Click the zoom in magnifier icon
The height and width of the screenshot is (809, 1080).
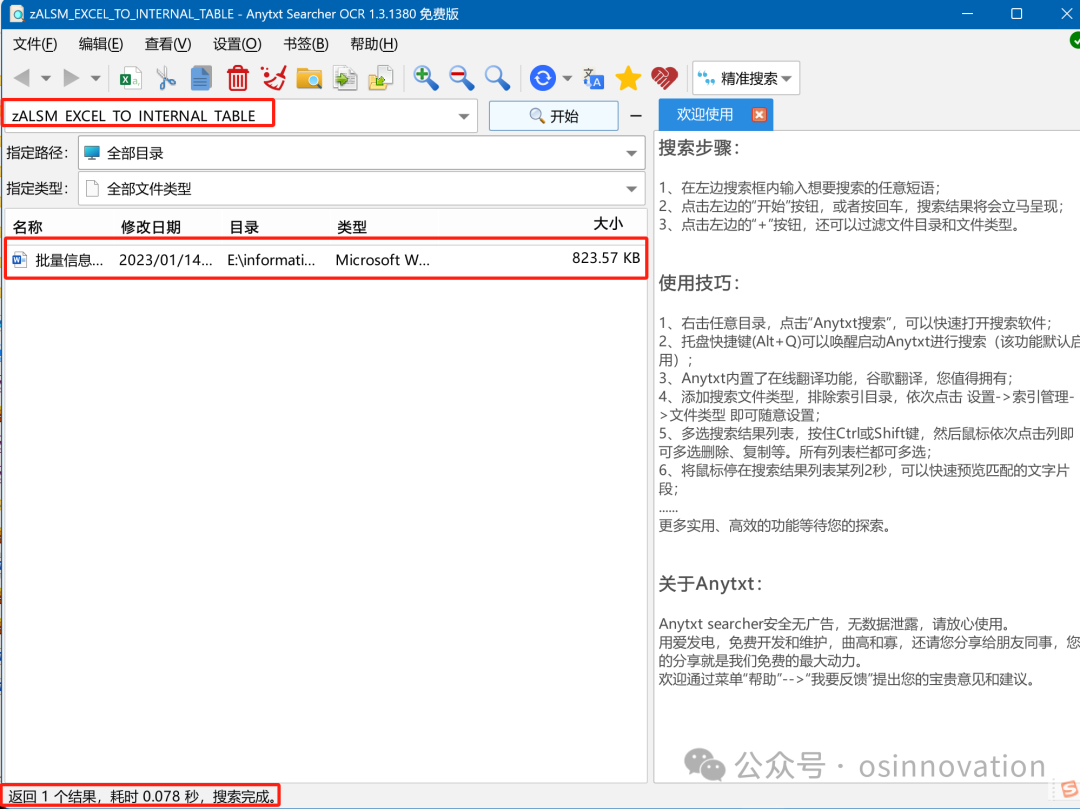point(425,78)
